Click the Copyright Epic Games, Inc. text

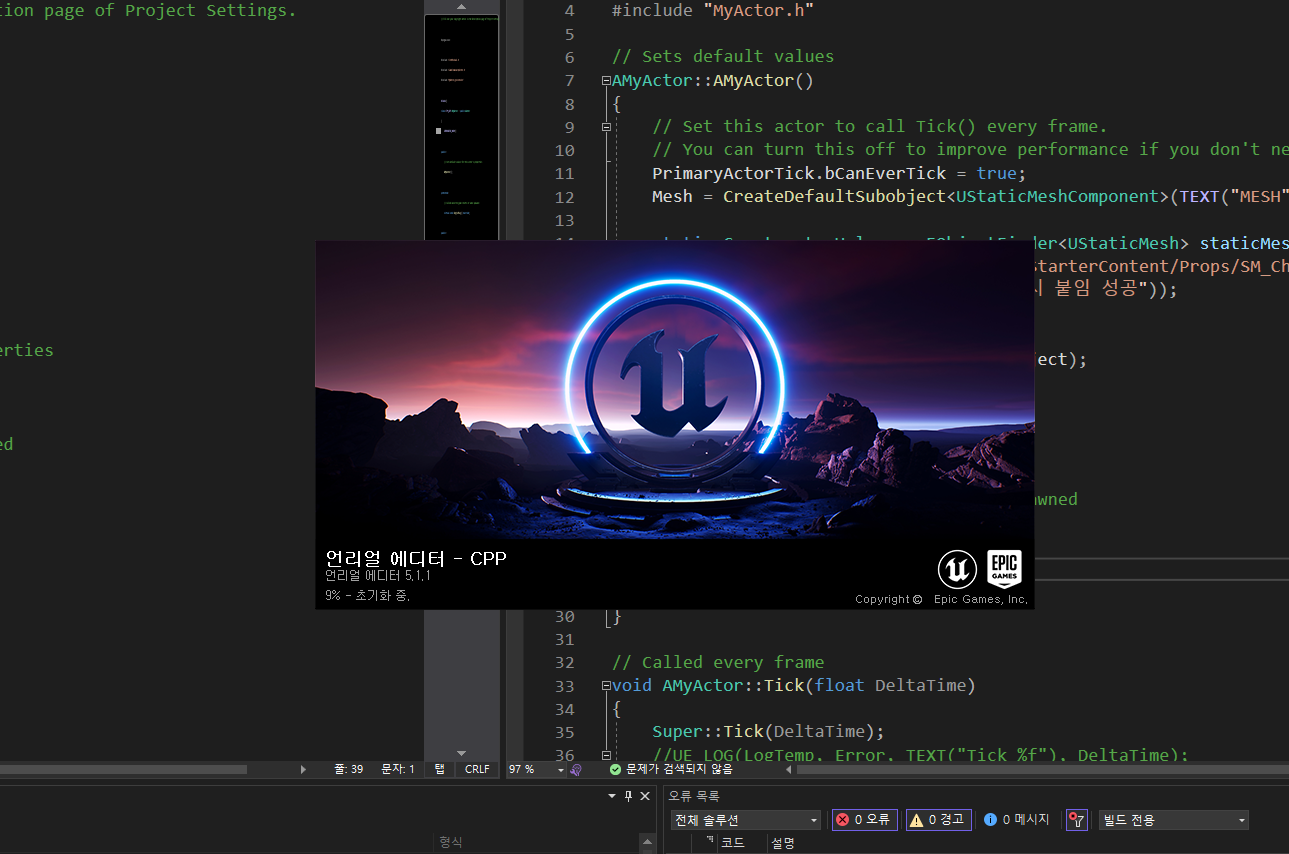coord(941,599)
